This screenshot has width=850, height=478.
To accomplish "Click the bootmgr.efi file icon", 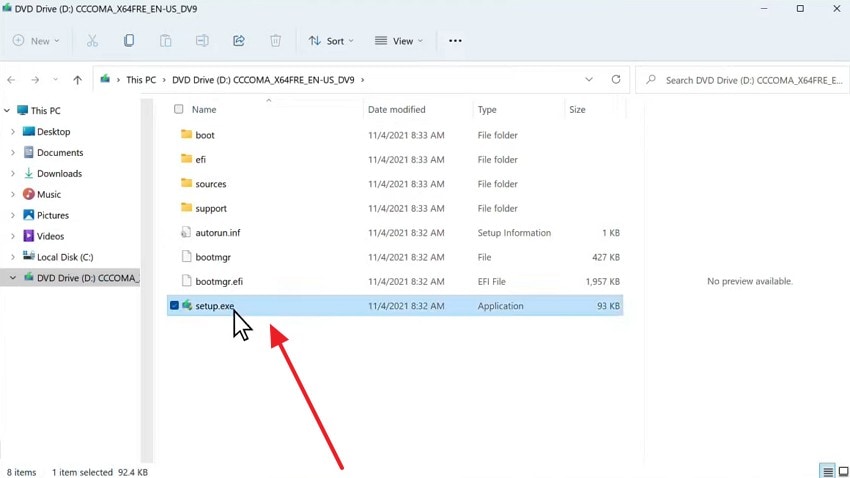I will click(186, 281).
